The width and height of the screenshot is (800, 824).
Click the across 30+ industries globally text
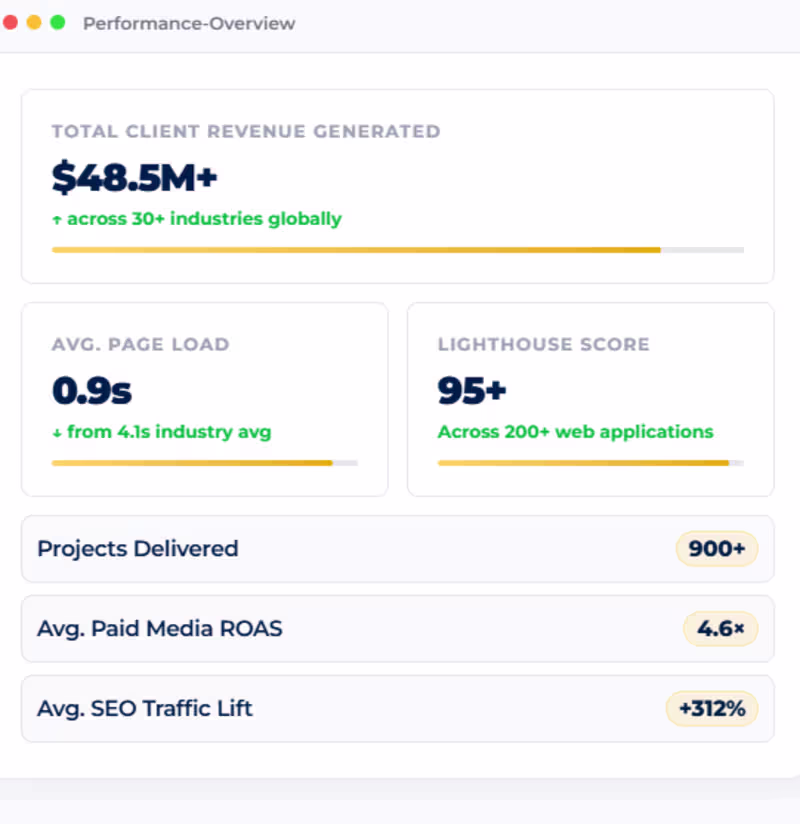pyautogui.click(x=204, y=219)
